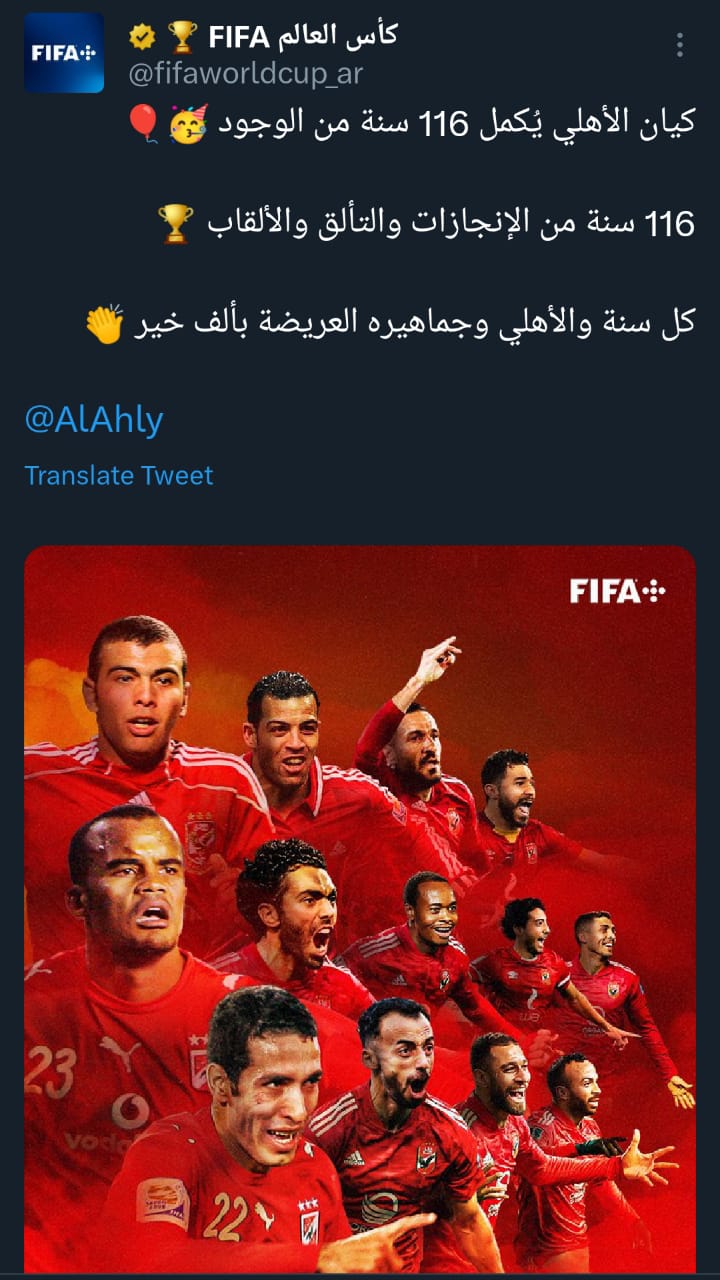This screenshot has height=1280, width=720.
Task: Open the three-dot tweet options menu
Action: pyautogui.click(x=680, y=45)
